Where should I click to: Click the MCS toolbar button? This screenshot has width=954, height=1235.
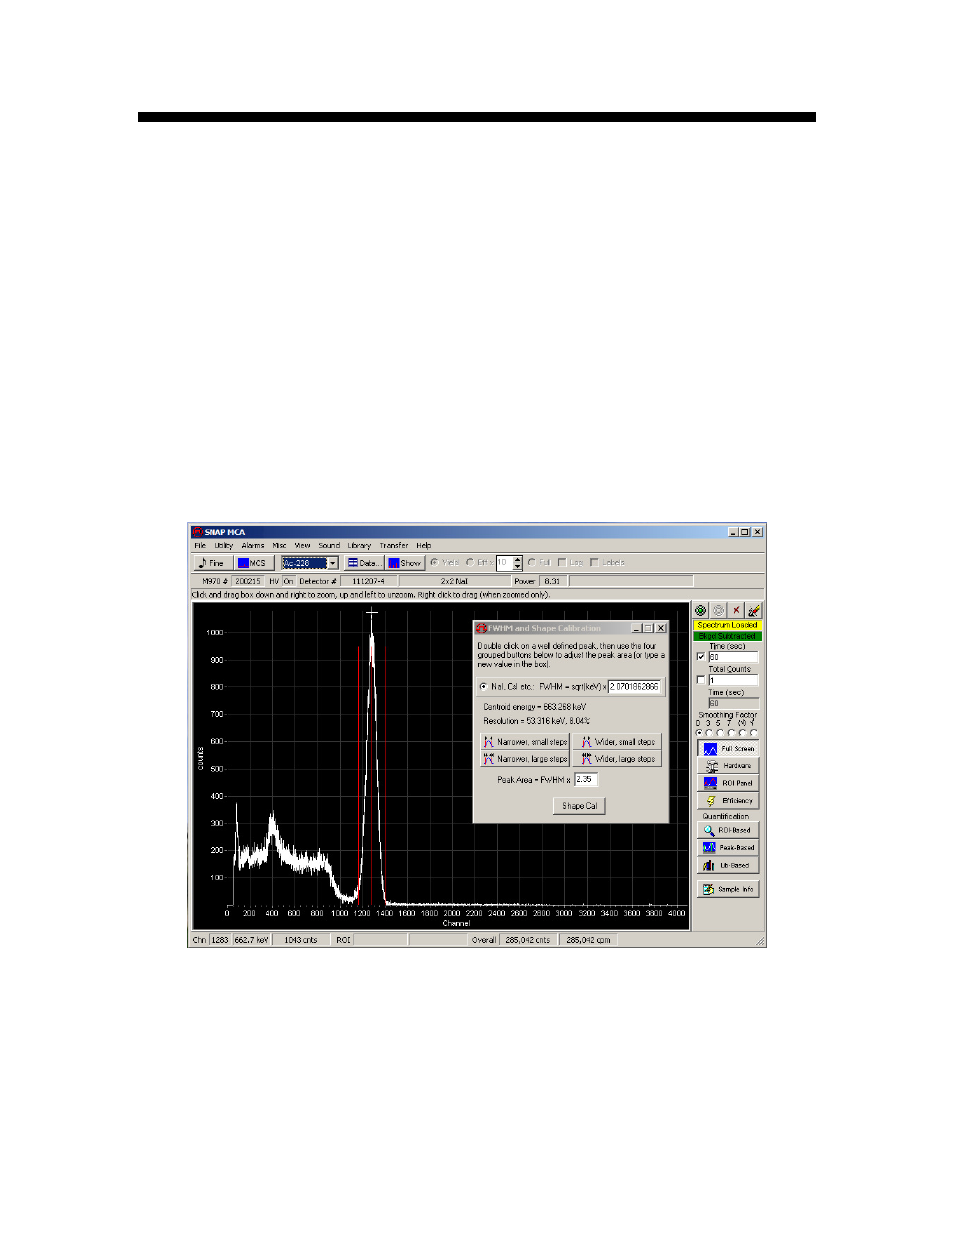tap(253, 563)
